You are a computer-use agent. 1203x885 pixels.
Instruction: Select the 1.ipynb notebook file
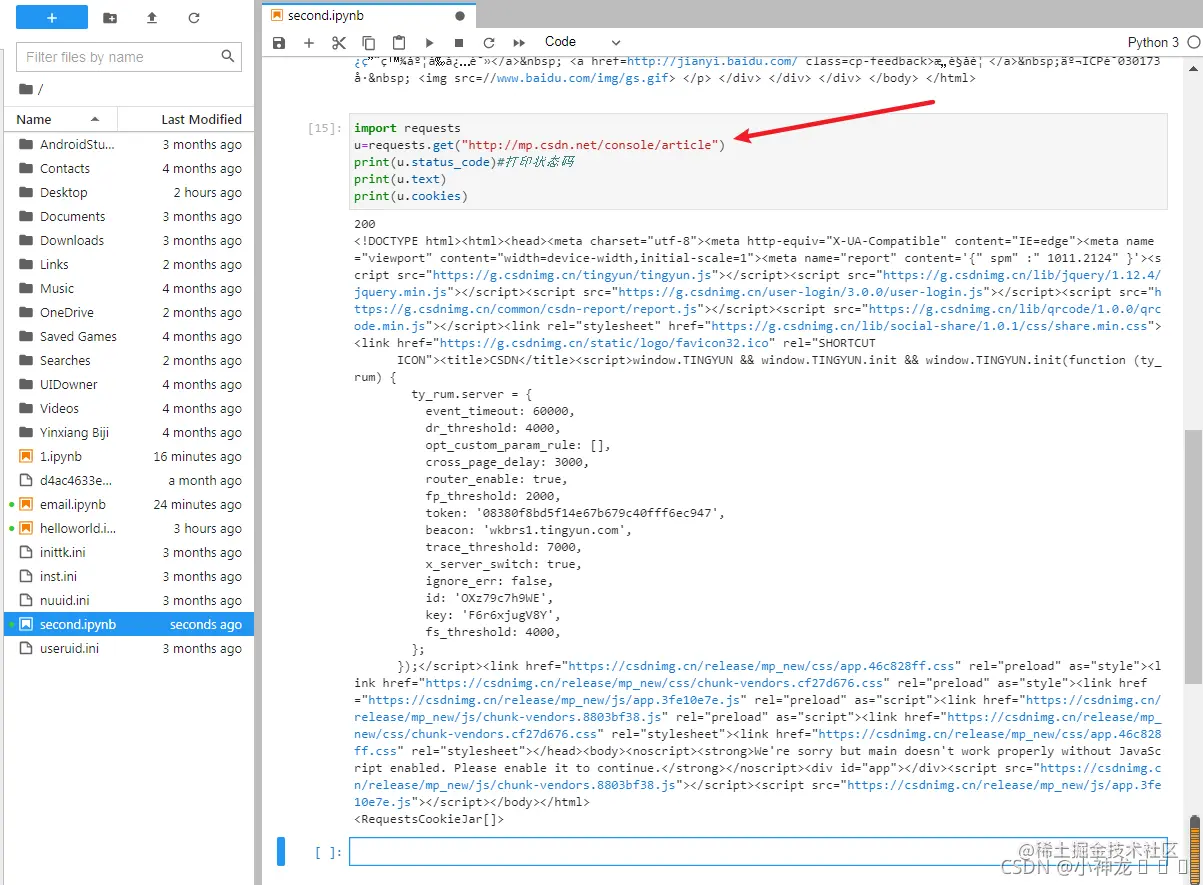tap(129, 456)
